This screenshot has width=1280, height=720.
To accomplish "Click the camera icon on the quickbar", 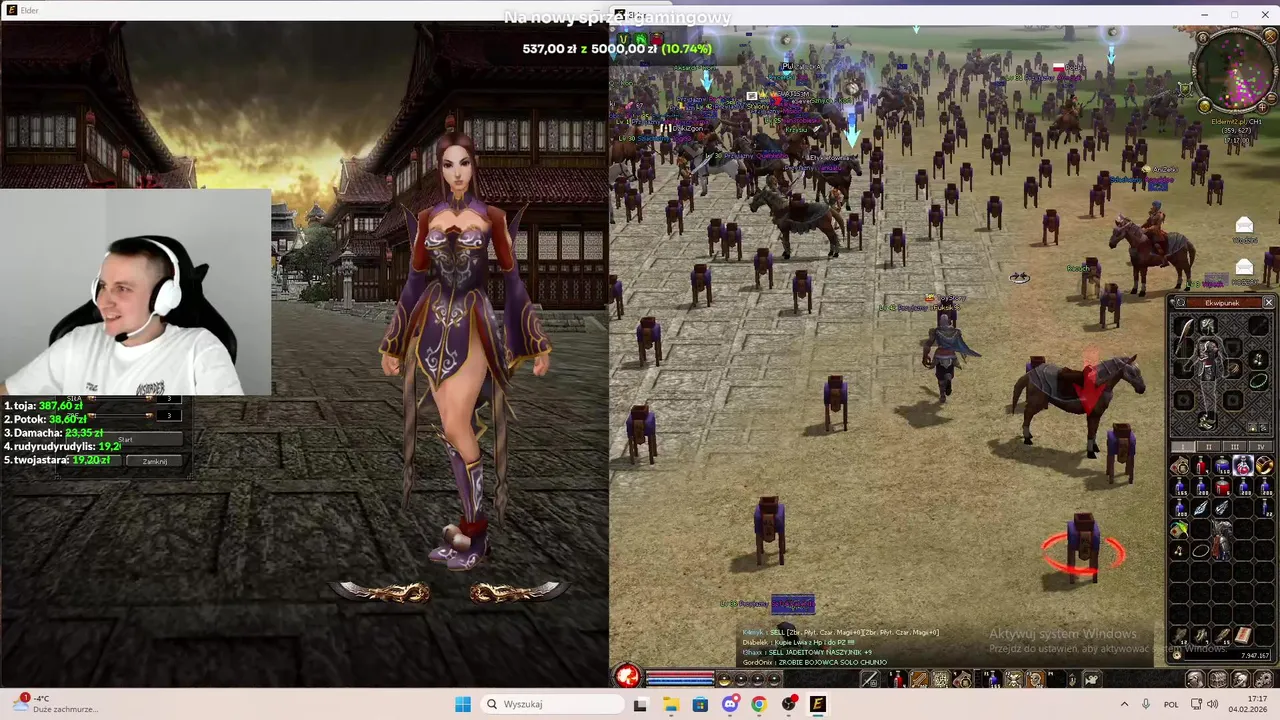I will click(1091, 679).
